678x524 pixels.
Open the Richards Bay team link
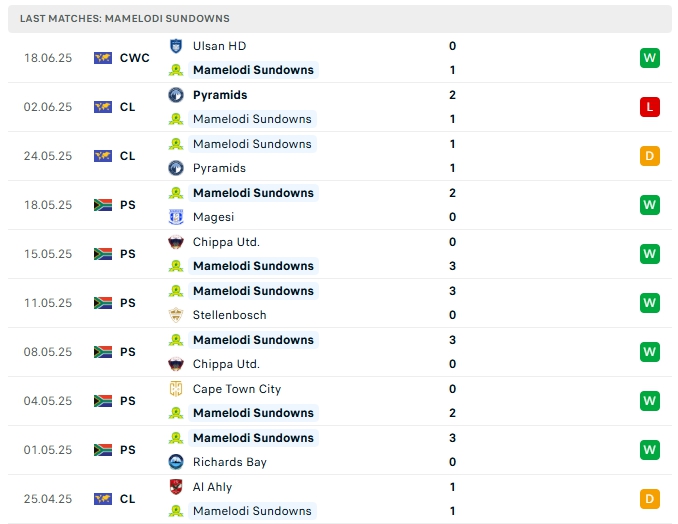[x=231, y=462]
